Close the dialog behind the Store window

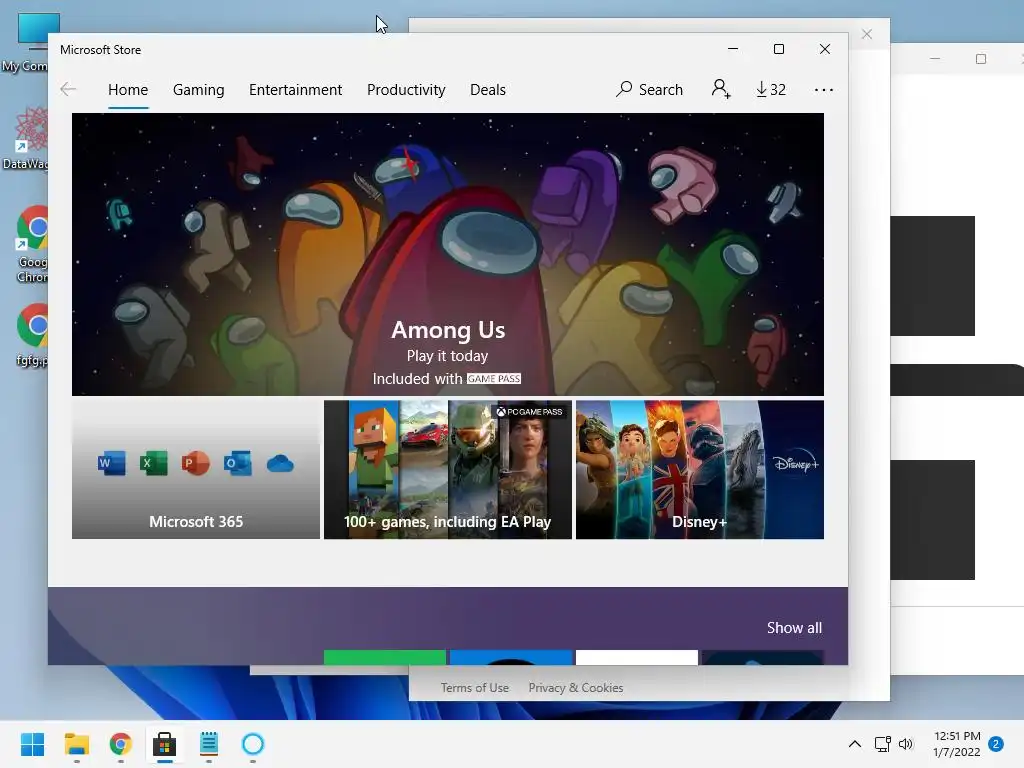click(x=867, y=34)
